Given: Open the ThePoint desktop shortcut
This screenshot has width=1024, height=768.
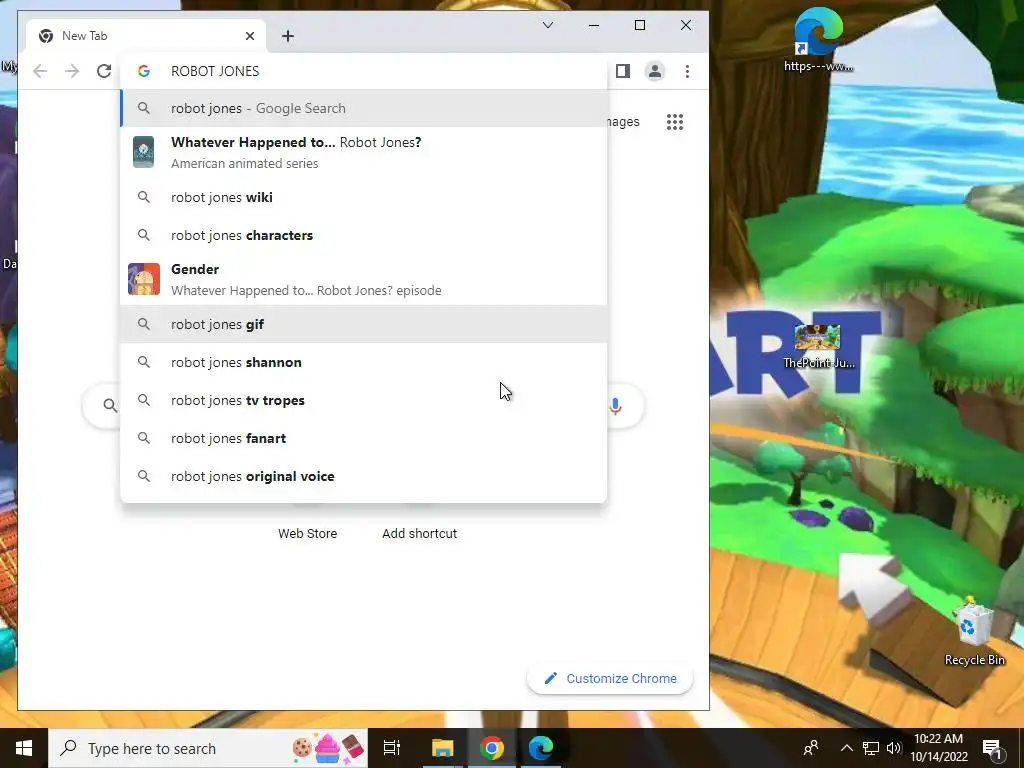Looking at the screenshot, I should (818, 347).
